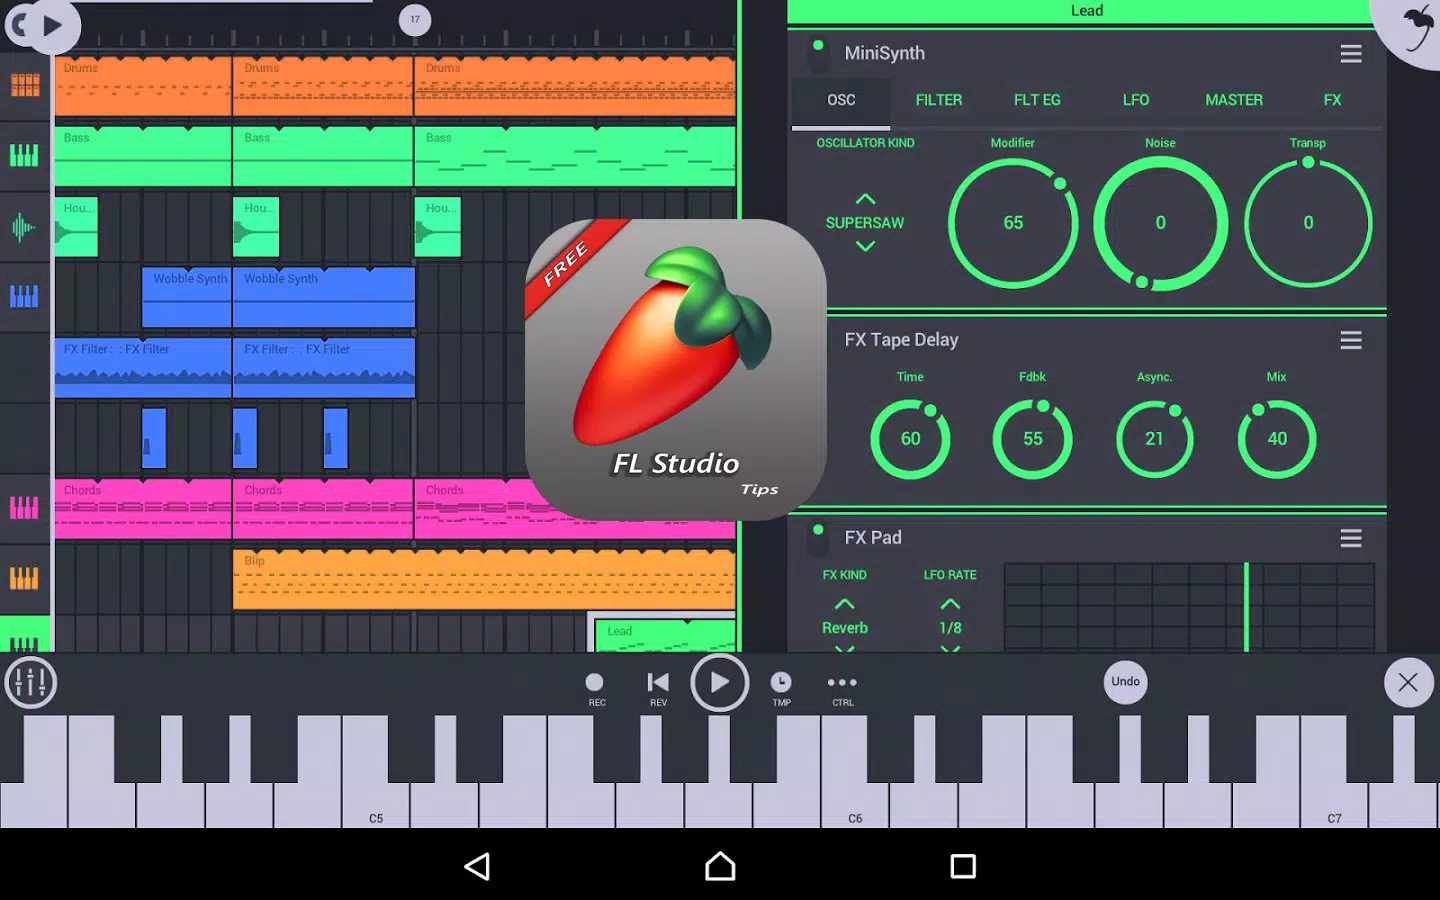Adjust the Mix knob showing 40
The image size is (1440, 900).
pos(1277,439)
